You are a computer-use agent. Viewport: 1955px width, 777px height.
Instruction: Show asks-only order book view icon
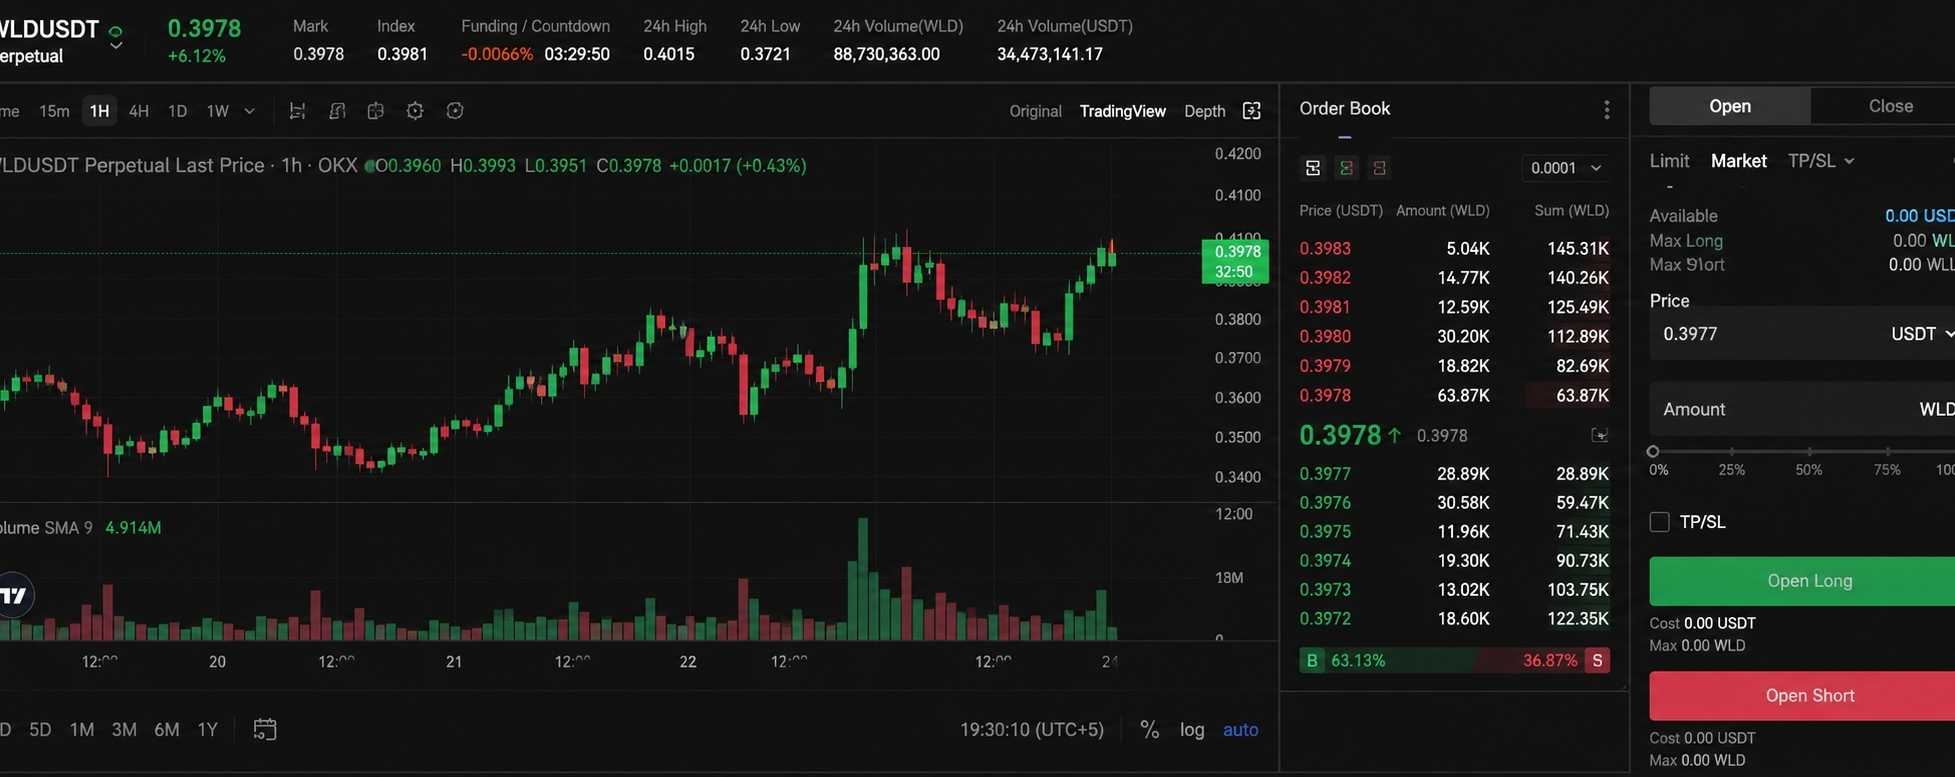point(1379,168)
